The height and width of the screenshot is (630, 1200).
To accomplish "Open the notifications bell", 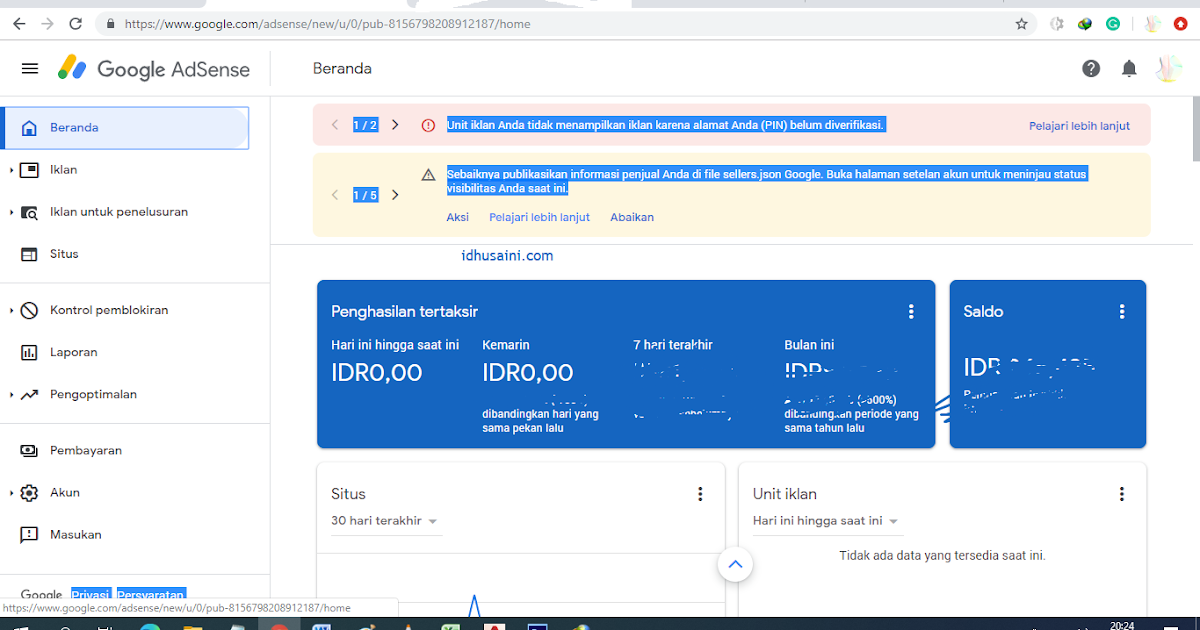I will pos(1129,68).
